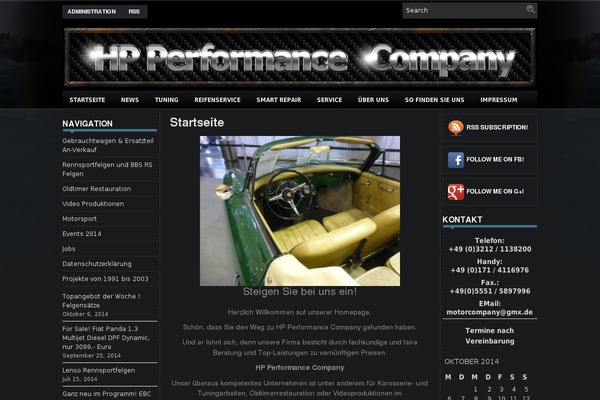This screenshot has width=600, height=400.
Task: Open the Smart Repair menu item
Action: [x=279, y=100]
